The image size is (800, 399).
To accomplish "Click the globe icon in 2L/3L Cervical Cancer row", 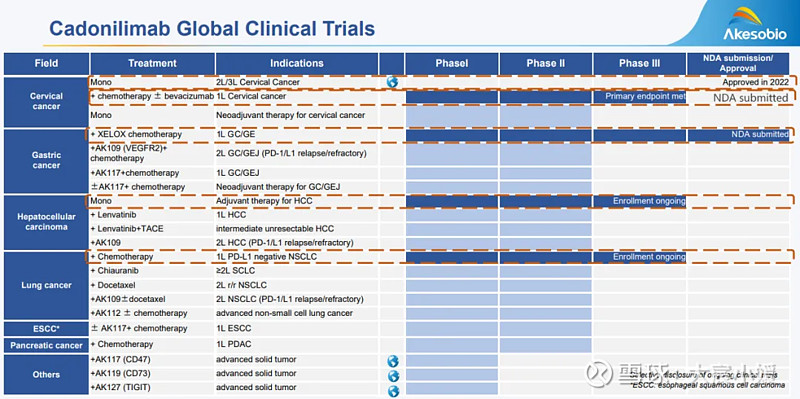I will coord(392,82).
